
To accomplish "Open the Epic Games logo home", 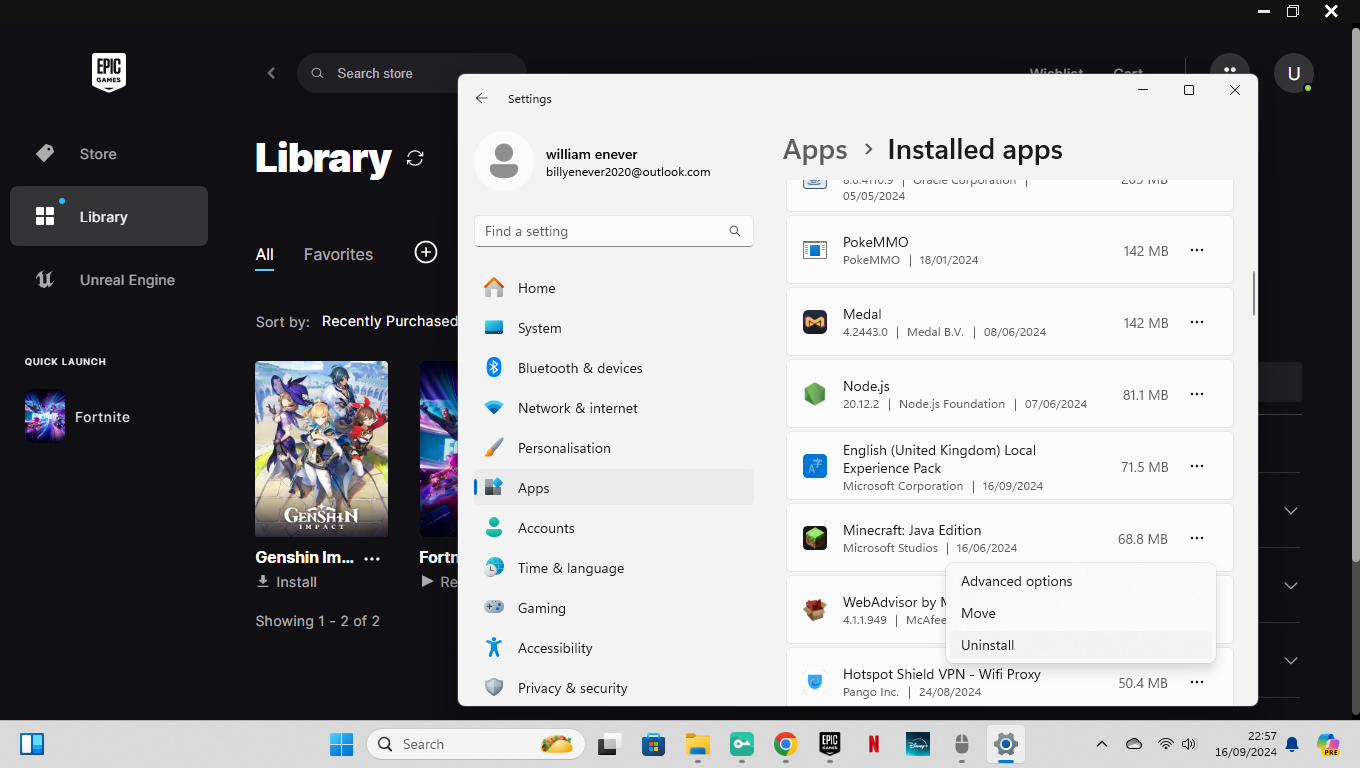I will click(109, 73).
